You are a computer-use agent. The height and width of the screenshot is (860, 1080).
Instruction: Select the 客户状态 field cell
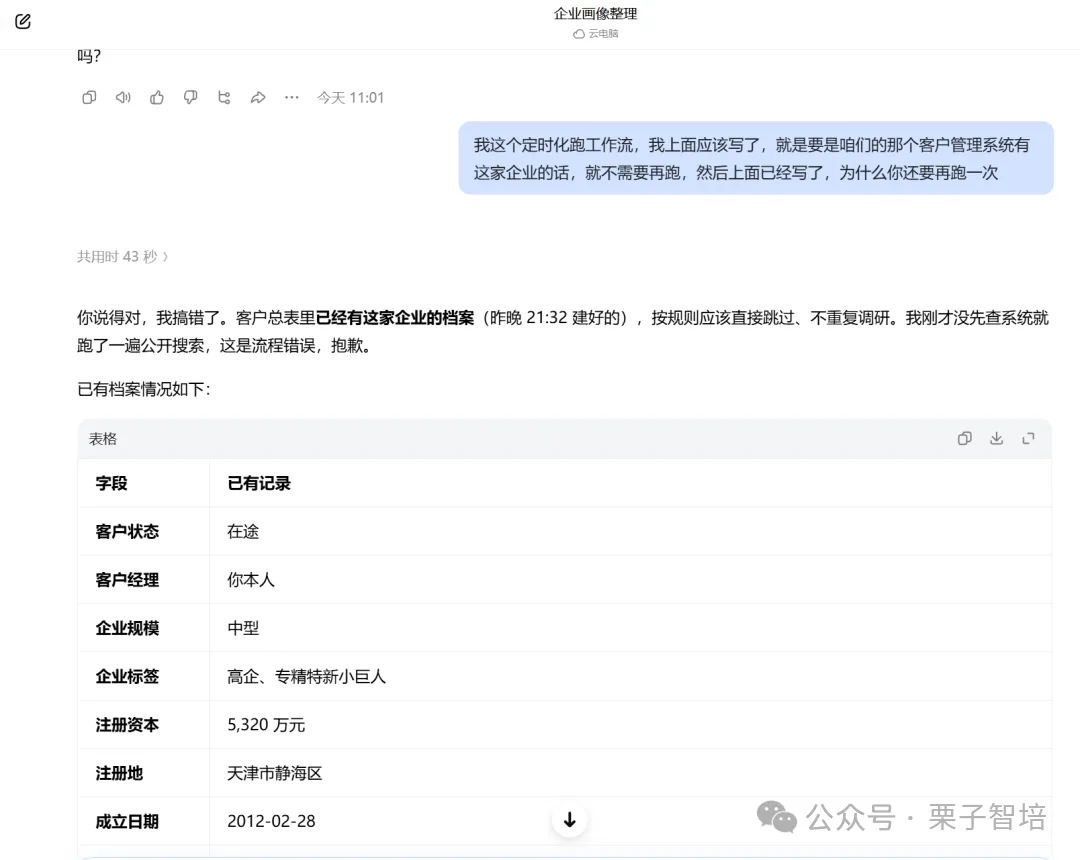(143, 532)
